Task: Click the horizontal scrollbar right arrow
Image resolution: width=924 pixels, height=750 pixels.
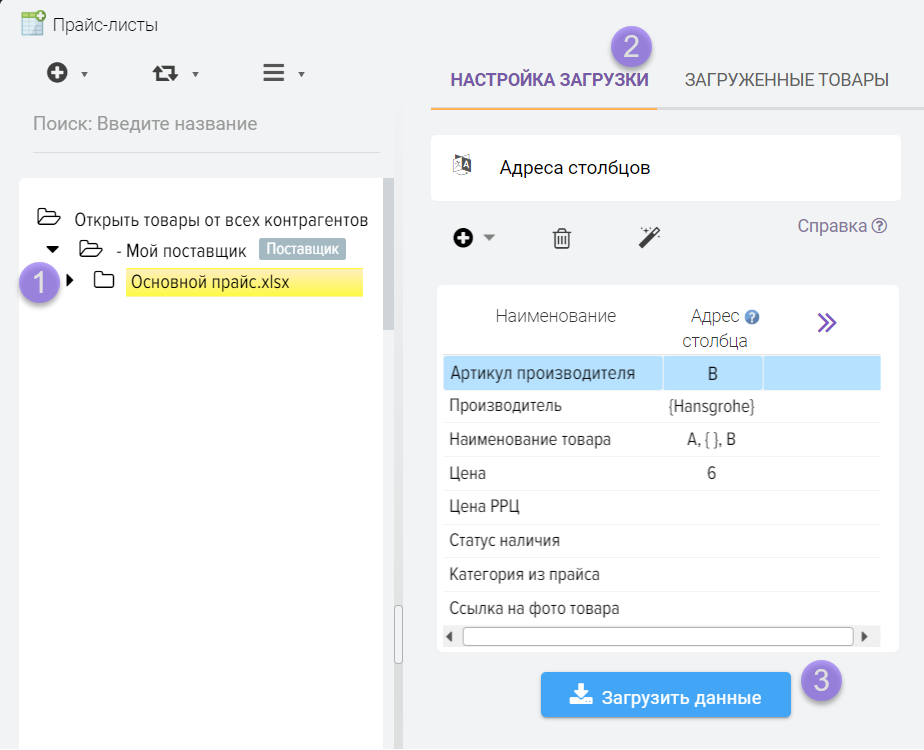Action: (863, 636)
